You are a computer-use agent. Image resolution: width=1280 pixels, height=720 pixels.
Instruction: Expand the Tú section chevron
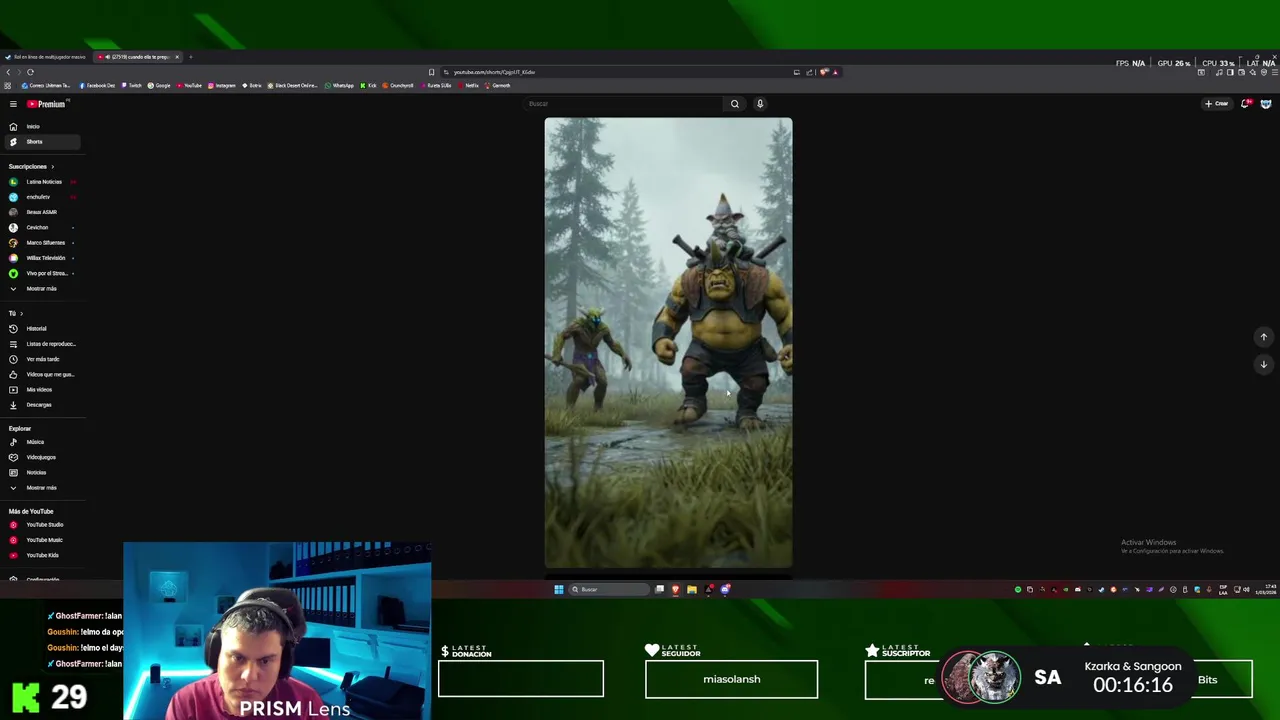[21, 314]
